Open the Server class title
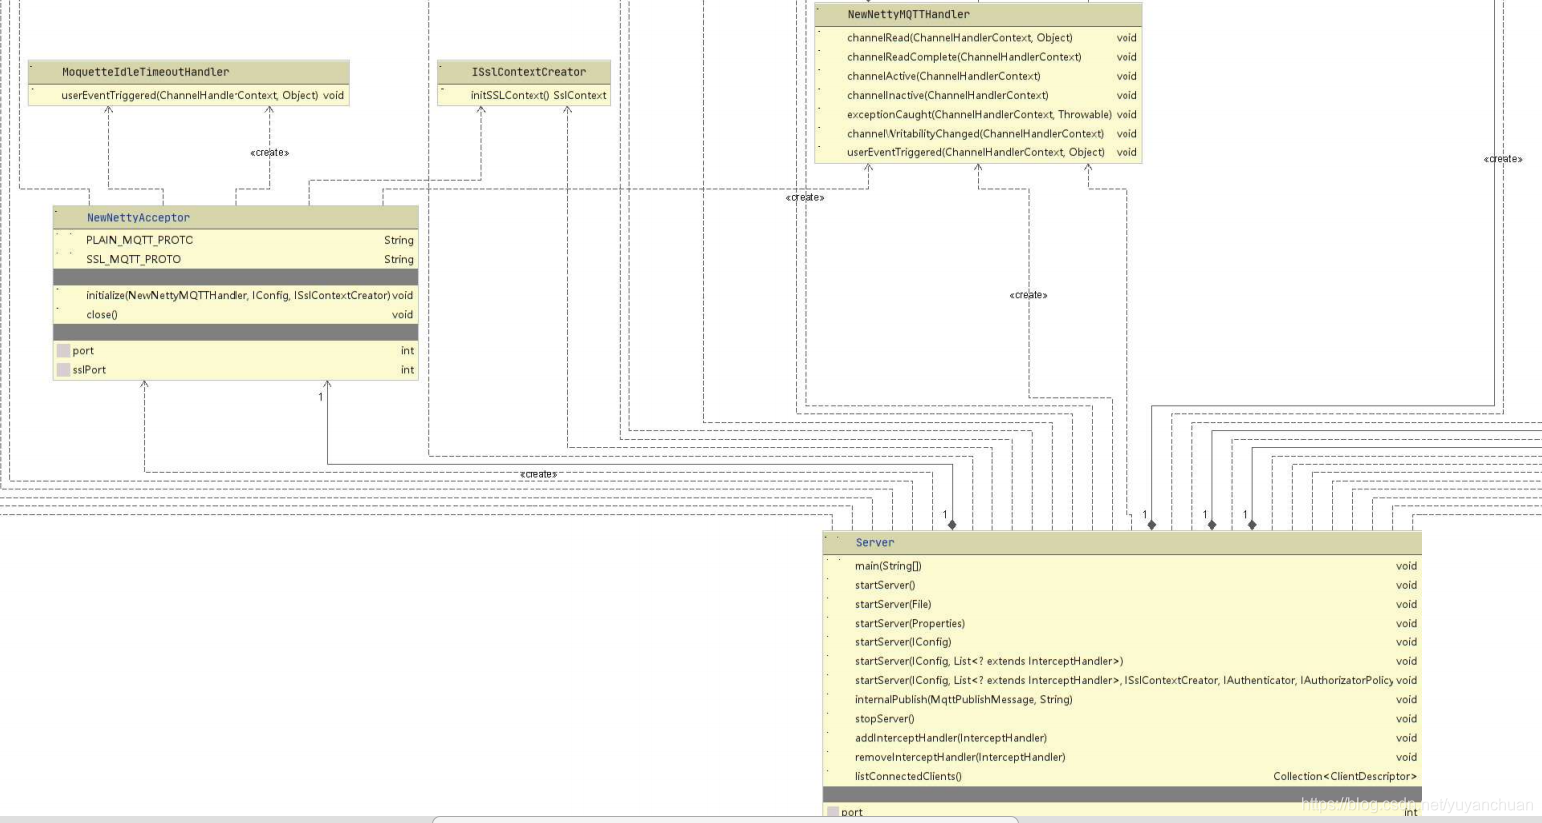The height and width of the screenshot is (823, 1542). [x=875, y=543]
